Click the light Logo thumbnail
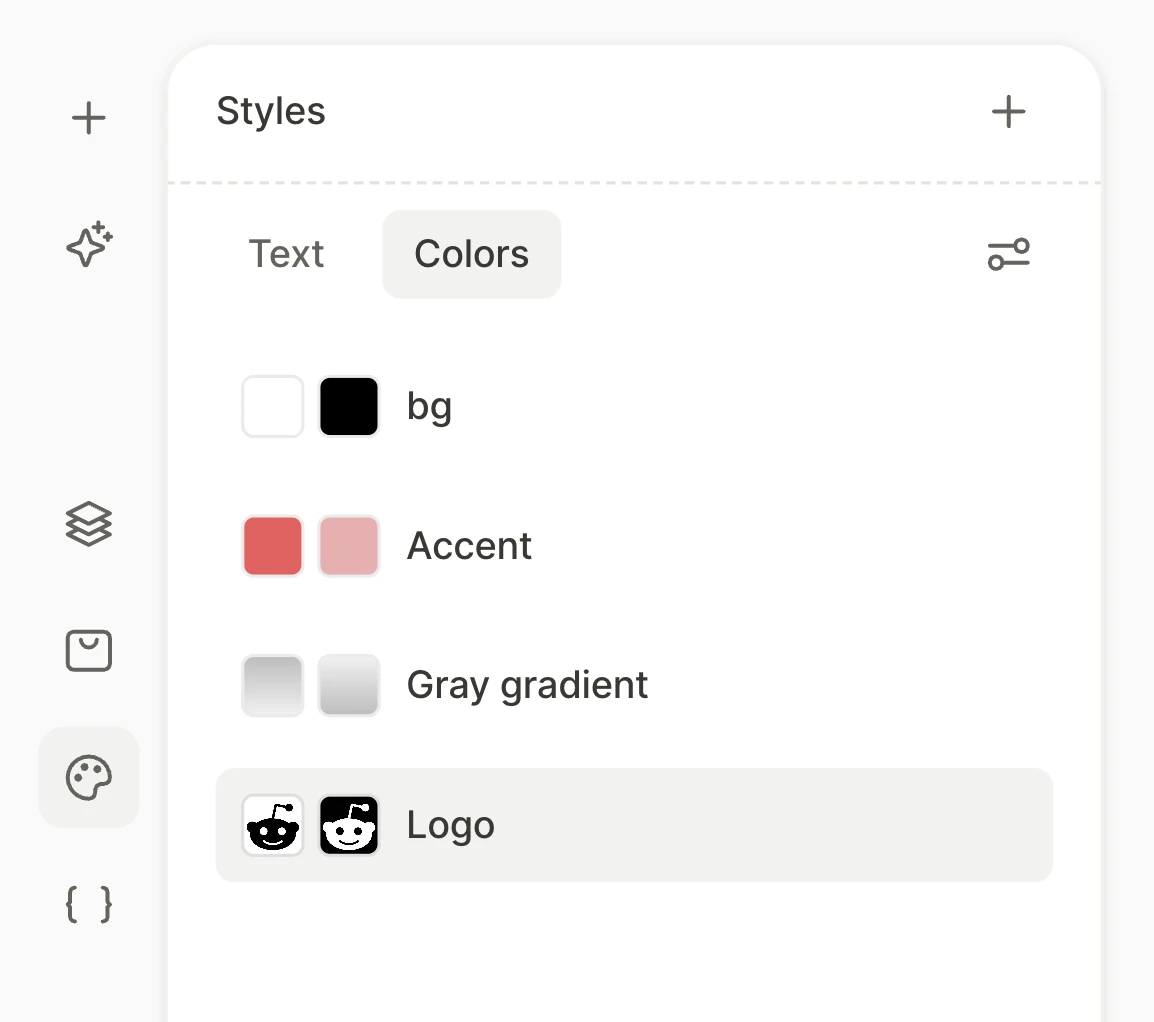The width and height of the screenshot is (1154, 1022). (x=273, y=825)
